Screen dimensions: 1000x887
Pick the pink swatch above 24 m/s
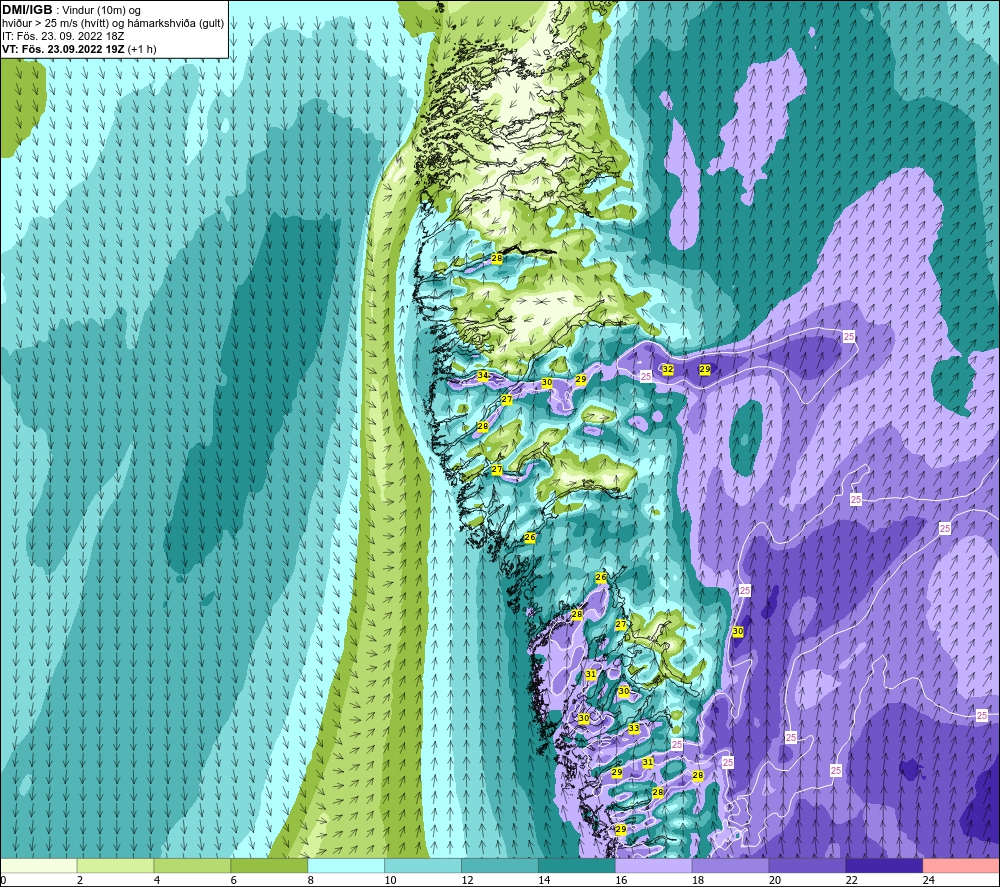click(961, 865)
